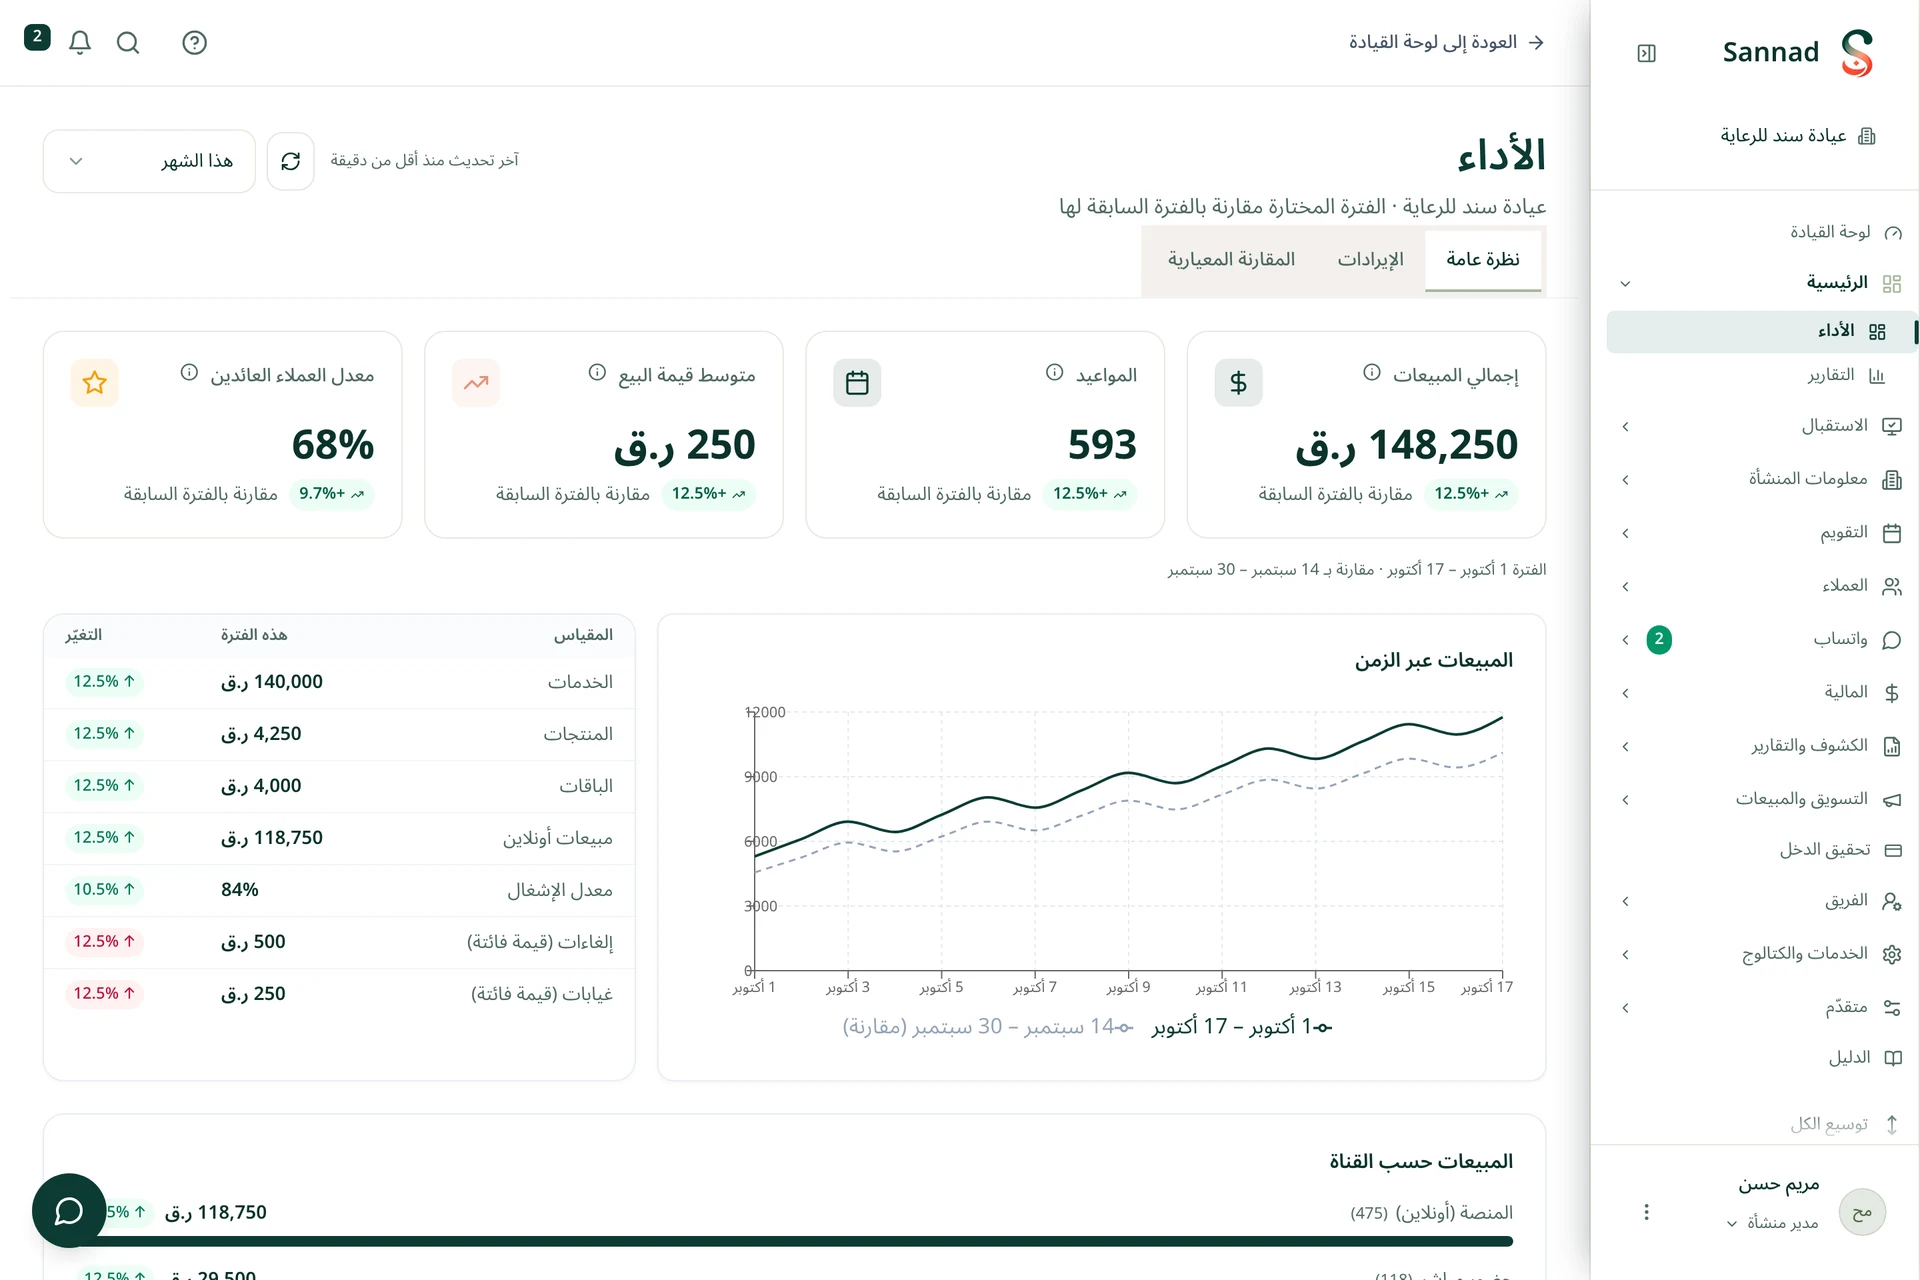Click الإلغاءات (قيمة فائتة) row
This screenshot has height=1280, width=1920.
339,942
